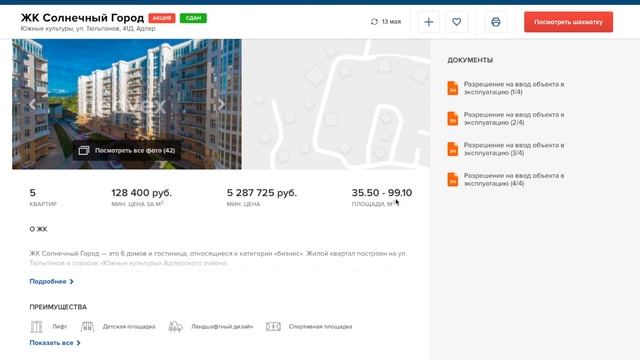This screenshot has width=640, height=360.
Task: Open Посмотреть все фото (42) gallery
Action: click(127, 151)
